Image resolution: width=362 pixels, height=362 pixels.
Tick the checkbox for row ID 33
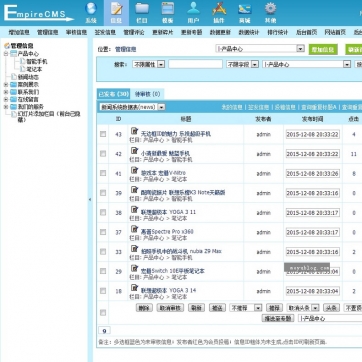(x=103, y=252)
